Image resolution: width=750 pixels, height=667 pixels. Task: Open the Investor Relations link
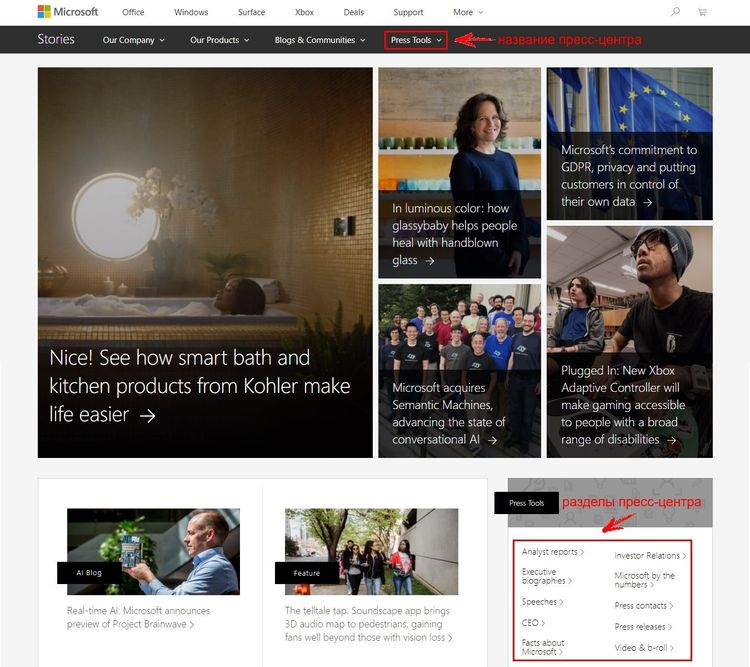[x=650, y=556]
